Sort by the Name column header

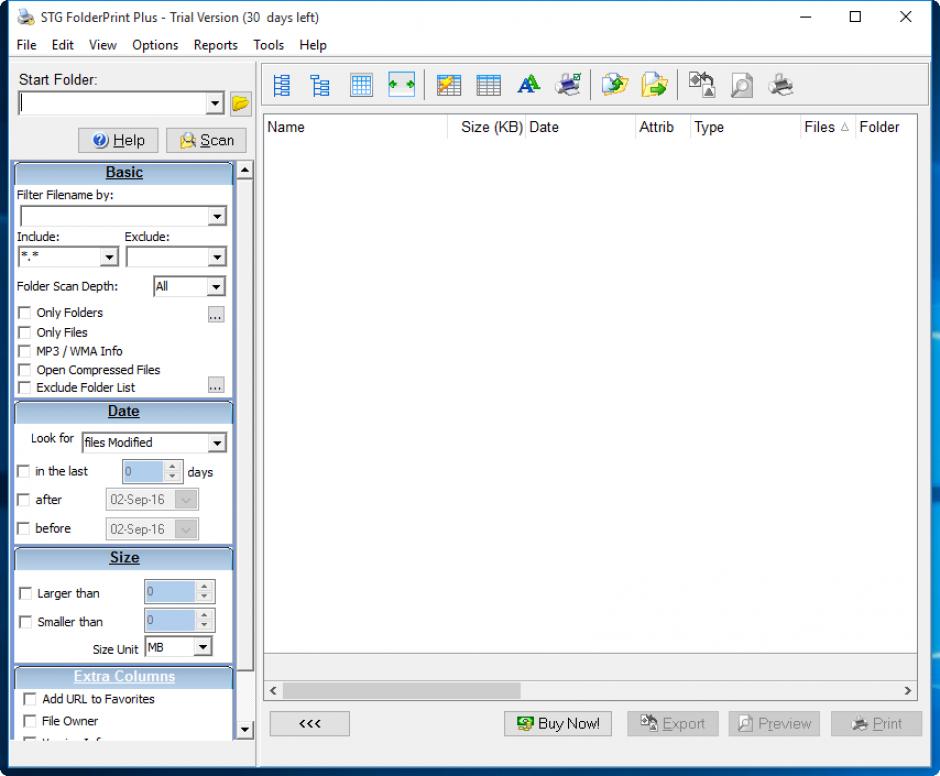click(356, 127)
